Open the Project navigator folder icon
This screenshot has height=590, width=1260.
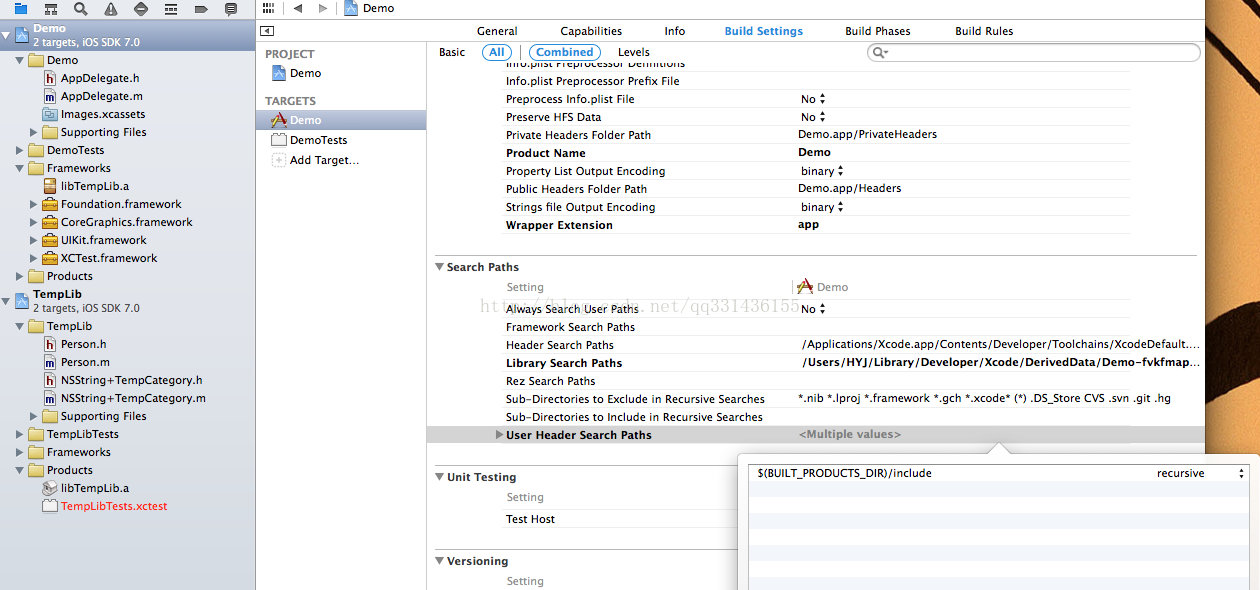pyautogui.click(x=21, y=9)
